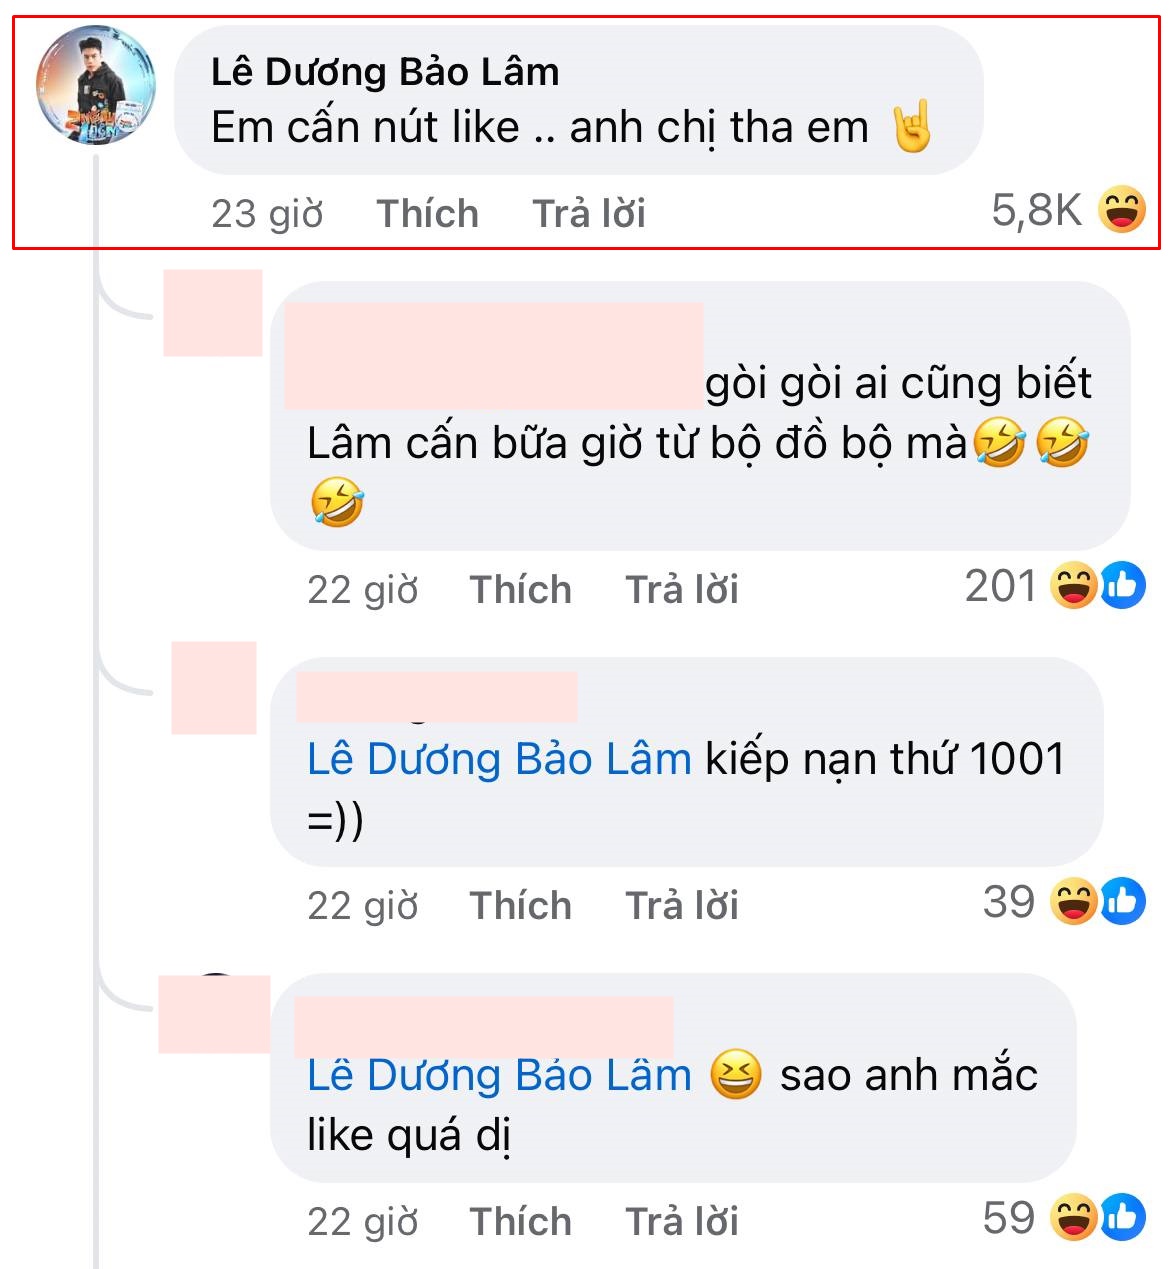
Task: Click the Lê Dương Bảo Lâm commenter name
Action: (x=385, y=72)
